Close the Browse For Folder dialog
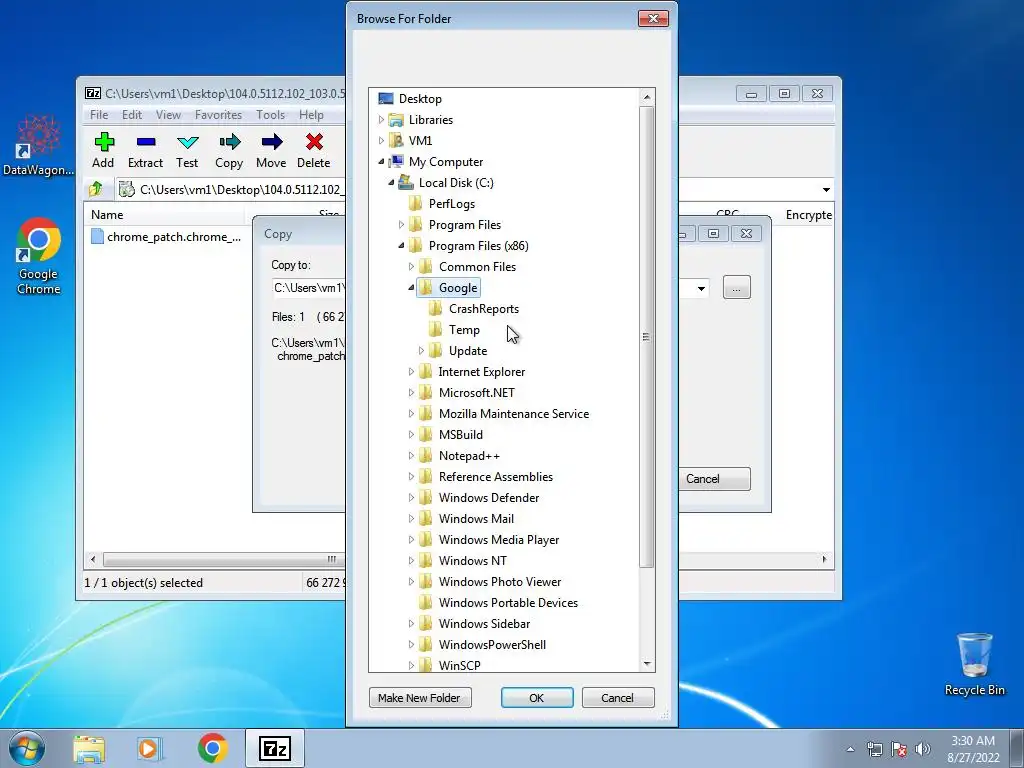 pyautogui.click(x=653, y=18)
